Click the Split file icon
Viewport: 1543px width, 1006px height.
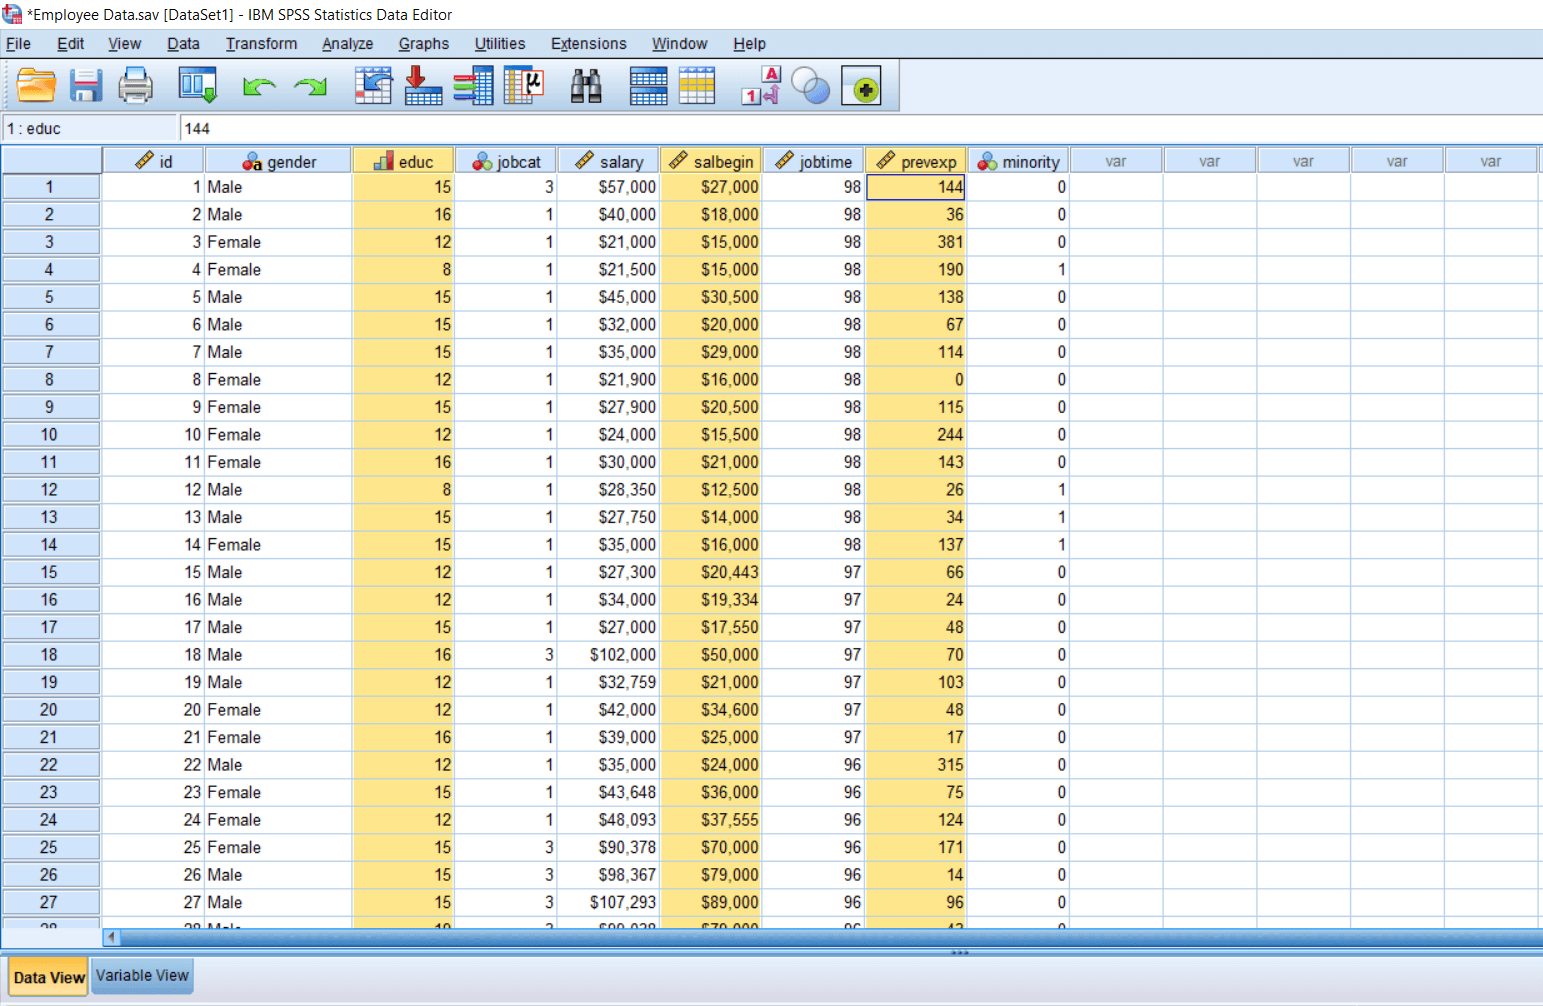tap(648, 86)
